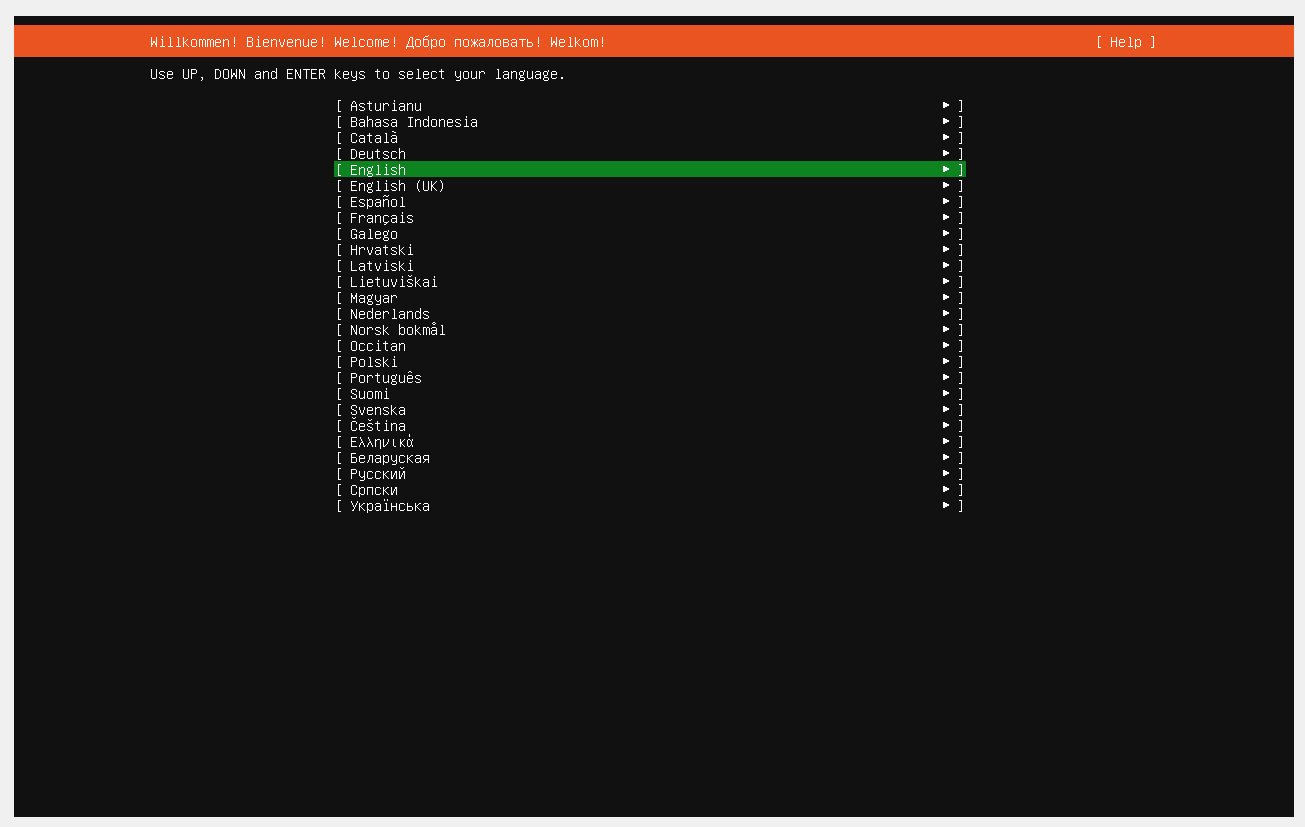Viewport: 1305px width, 827px height.
Task: Select Deutsch as installer language
Action: coord(650,154)
